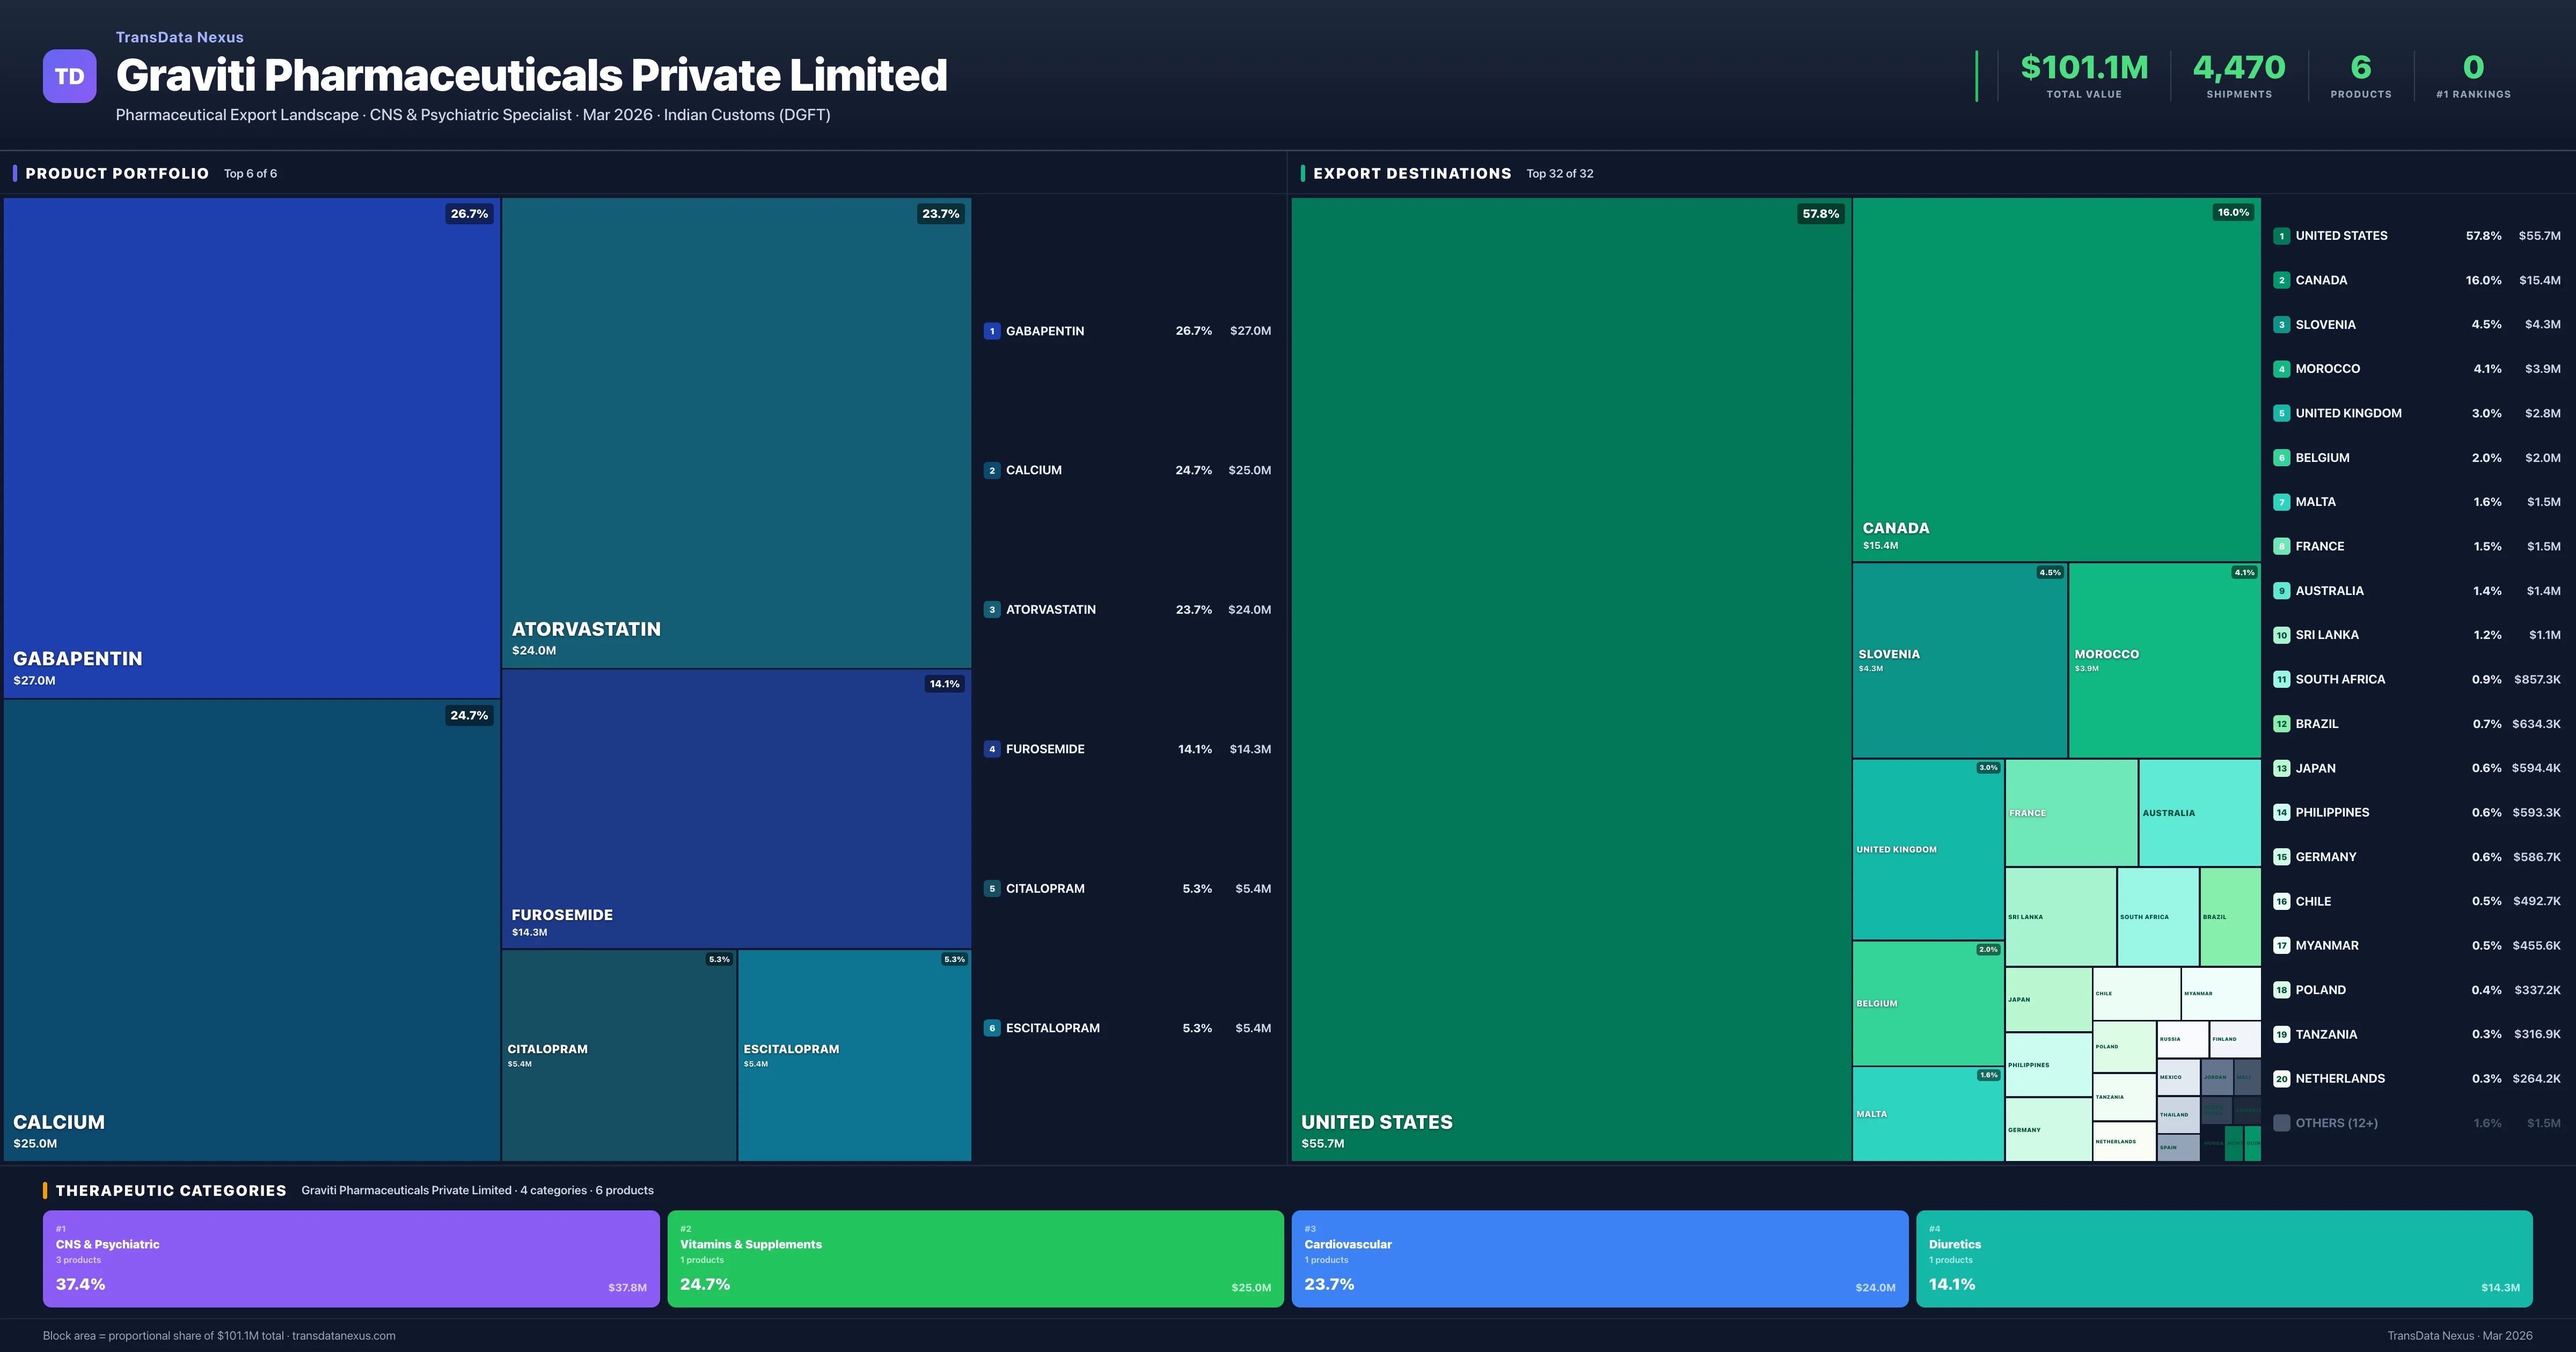Click United States rank 1 badge
This screenshot has height=1352, width=2576.
(2281, 236)
